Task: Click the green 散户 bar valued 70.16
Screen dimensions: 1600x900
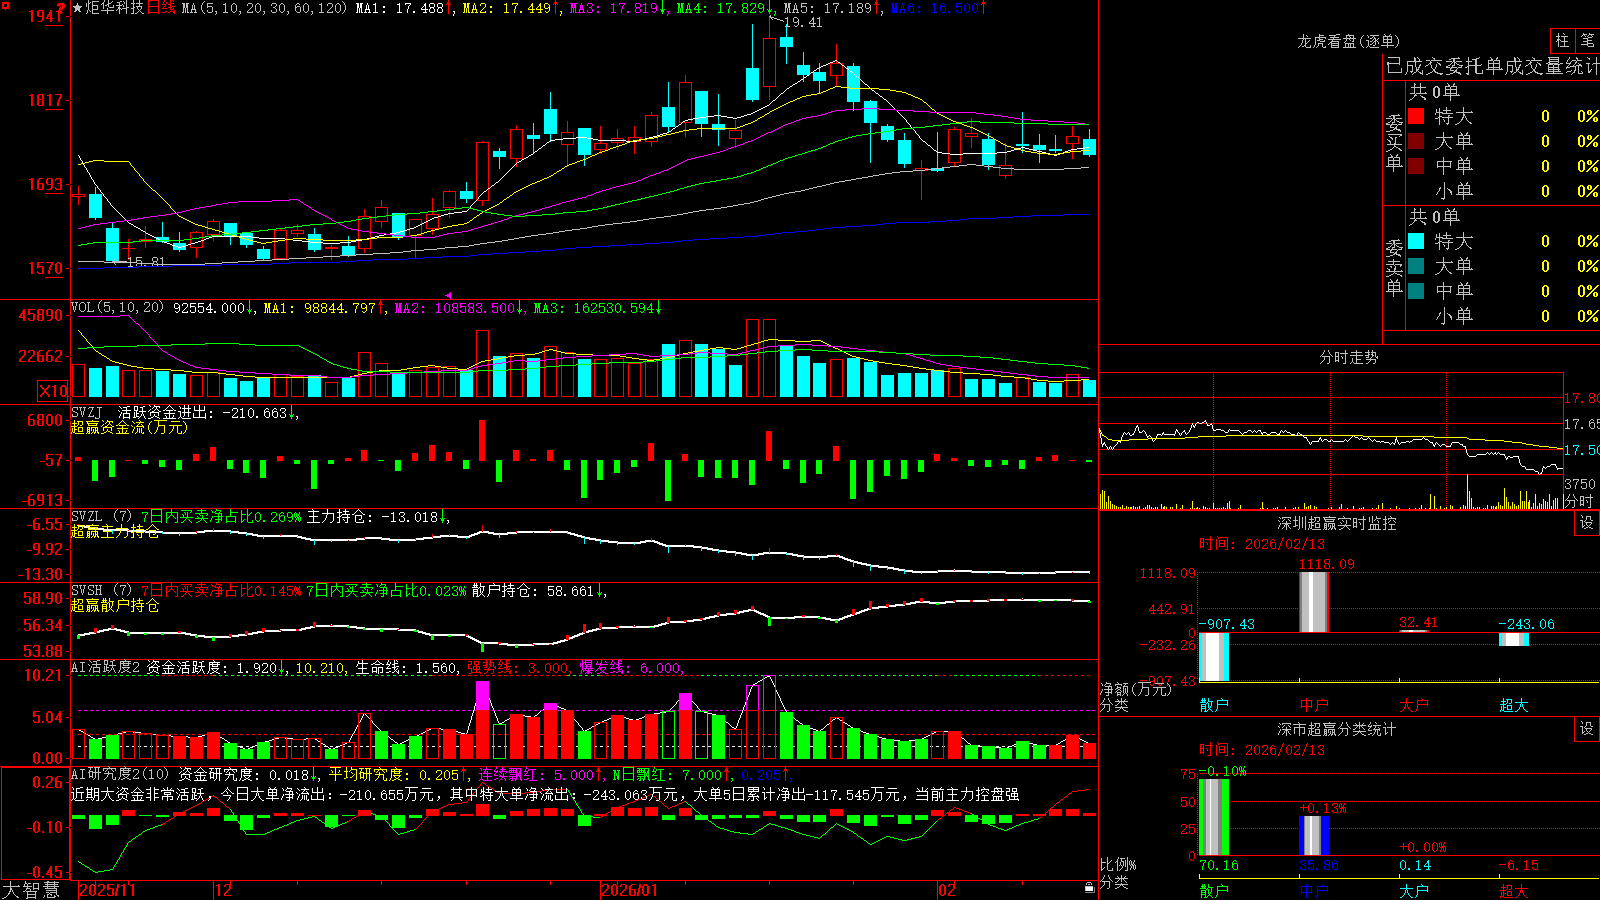Action: click(x=1214, y=817)
